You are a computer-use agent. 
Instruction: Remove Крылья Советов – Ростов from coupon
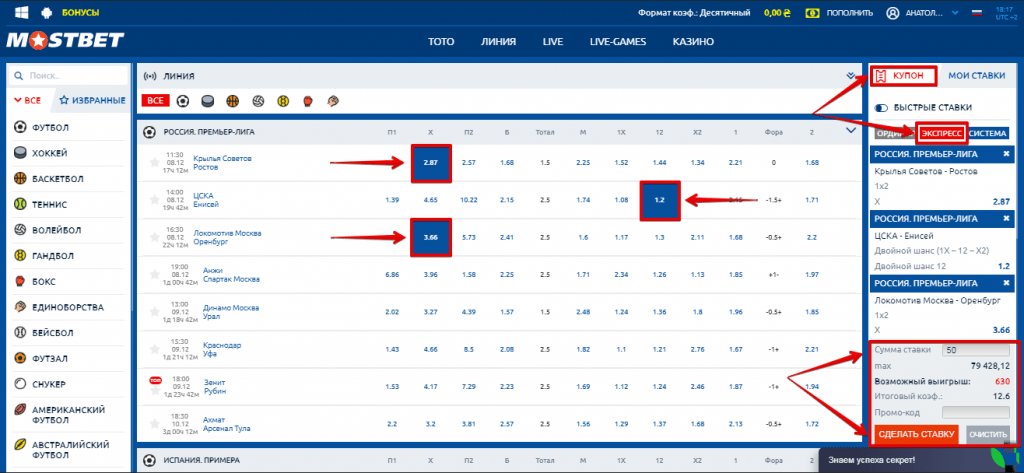click(x=1006, y=154)
